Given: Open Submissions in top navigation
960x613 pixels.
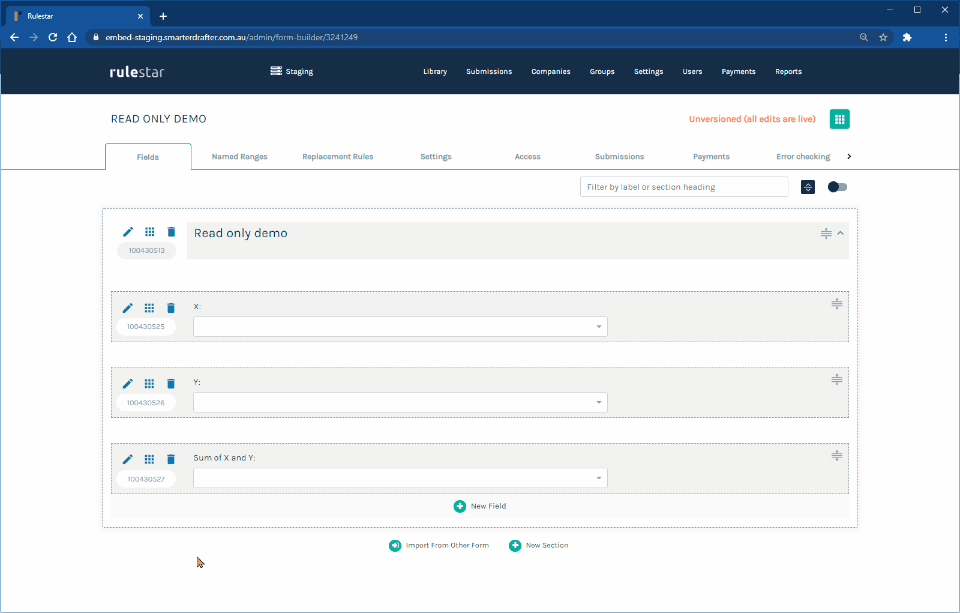Looking at the screenshot, I should pyautogui.click(x=489, y=72).
